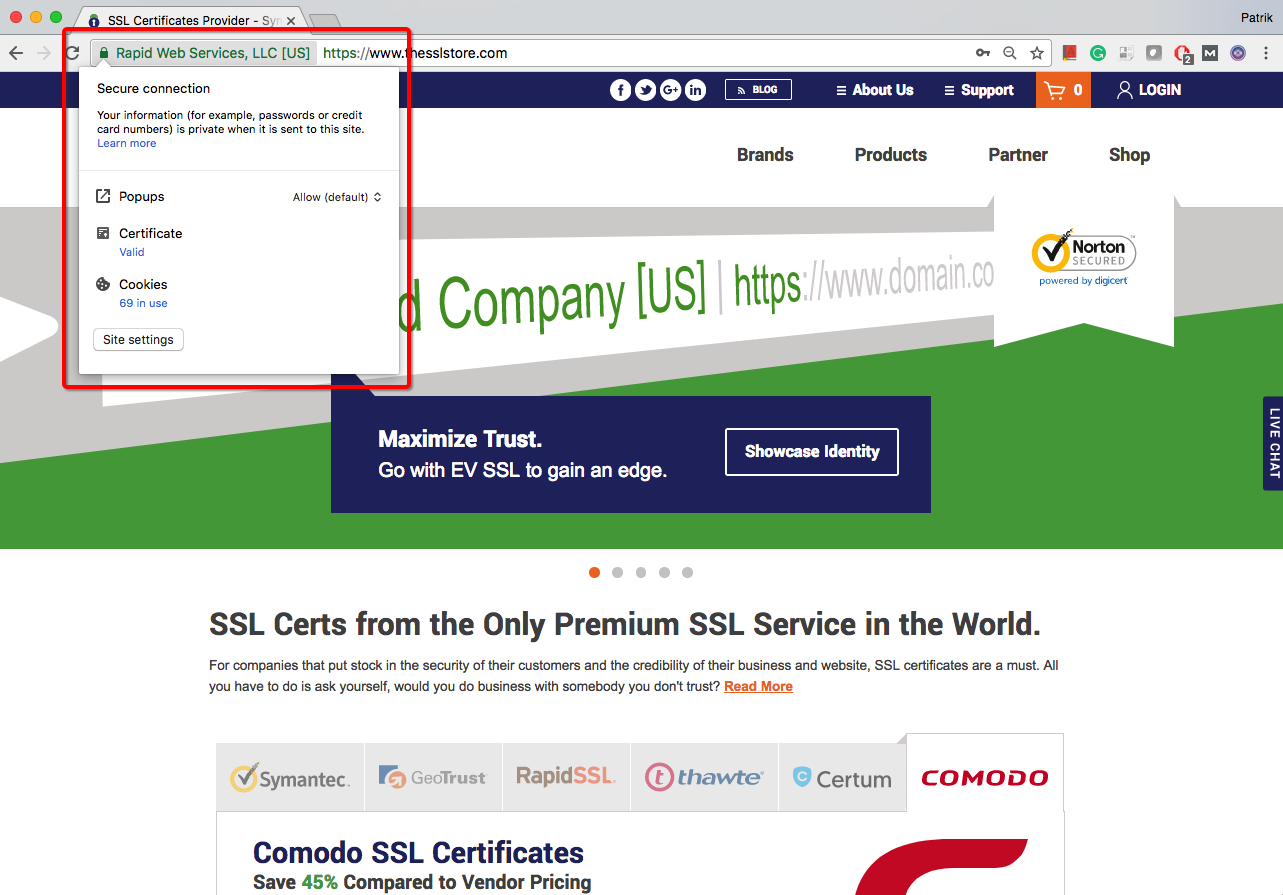The image size is (1283, 895).
Task: Click the Secure connection popup heading
Action: [153, 89]
